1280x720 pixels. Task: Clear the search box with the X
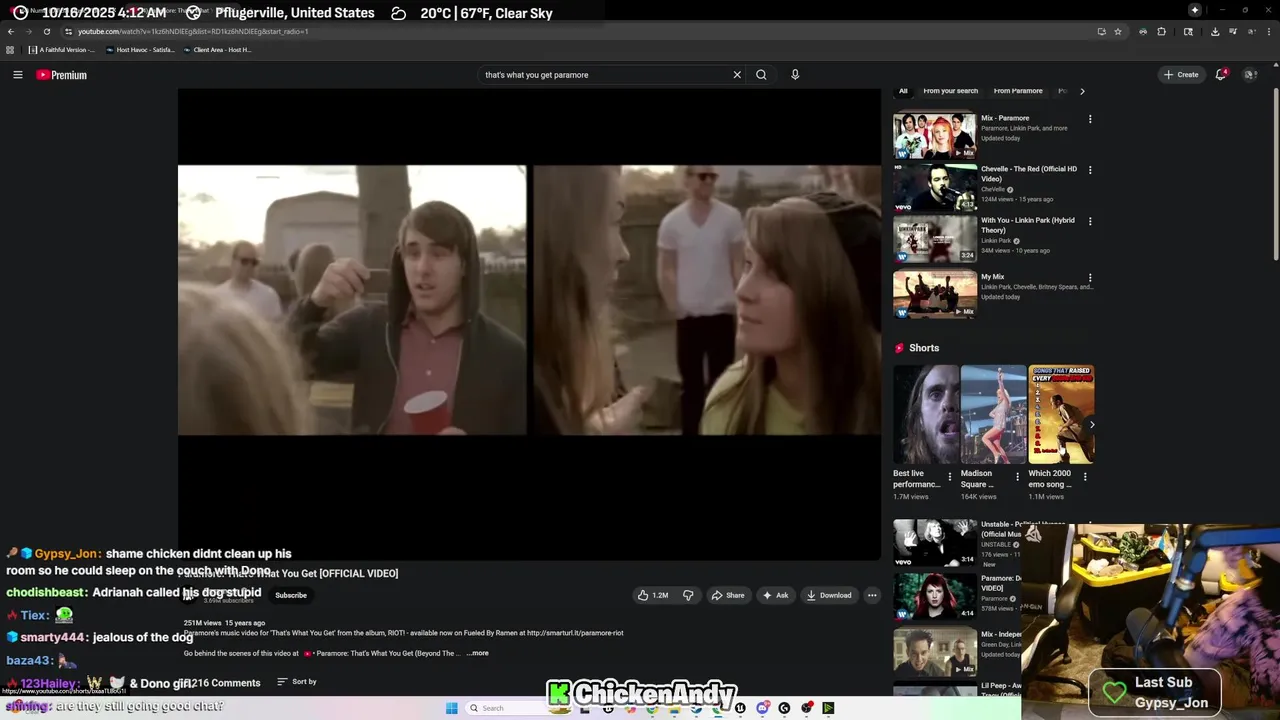737,75
